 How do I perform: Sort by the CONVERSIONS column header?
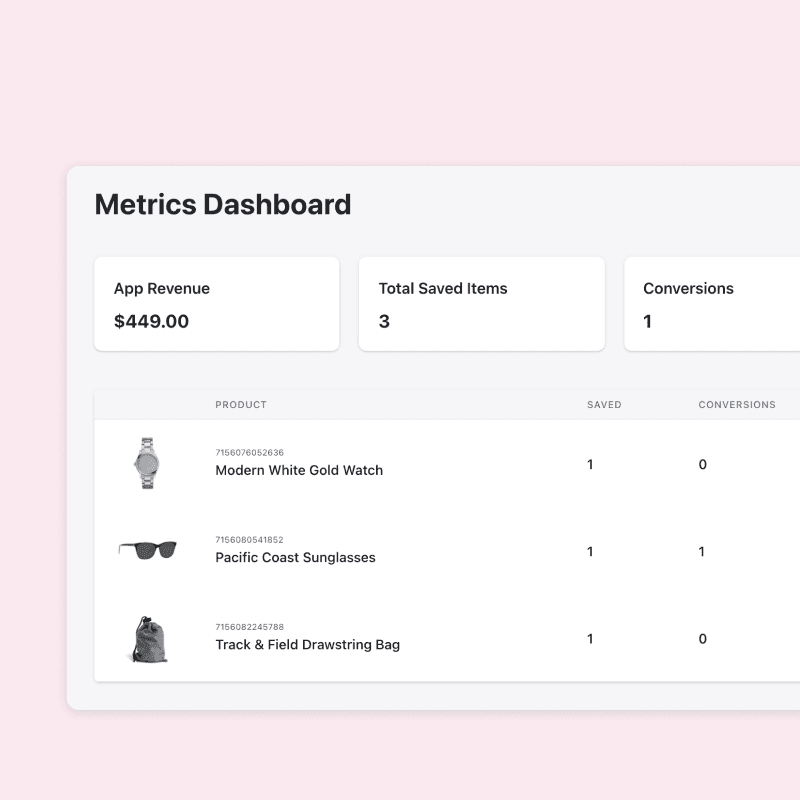pos(737,405)
